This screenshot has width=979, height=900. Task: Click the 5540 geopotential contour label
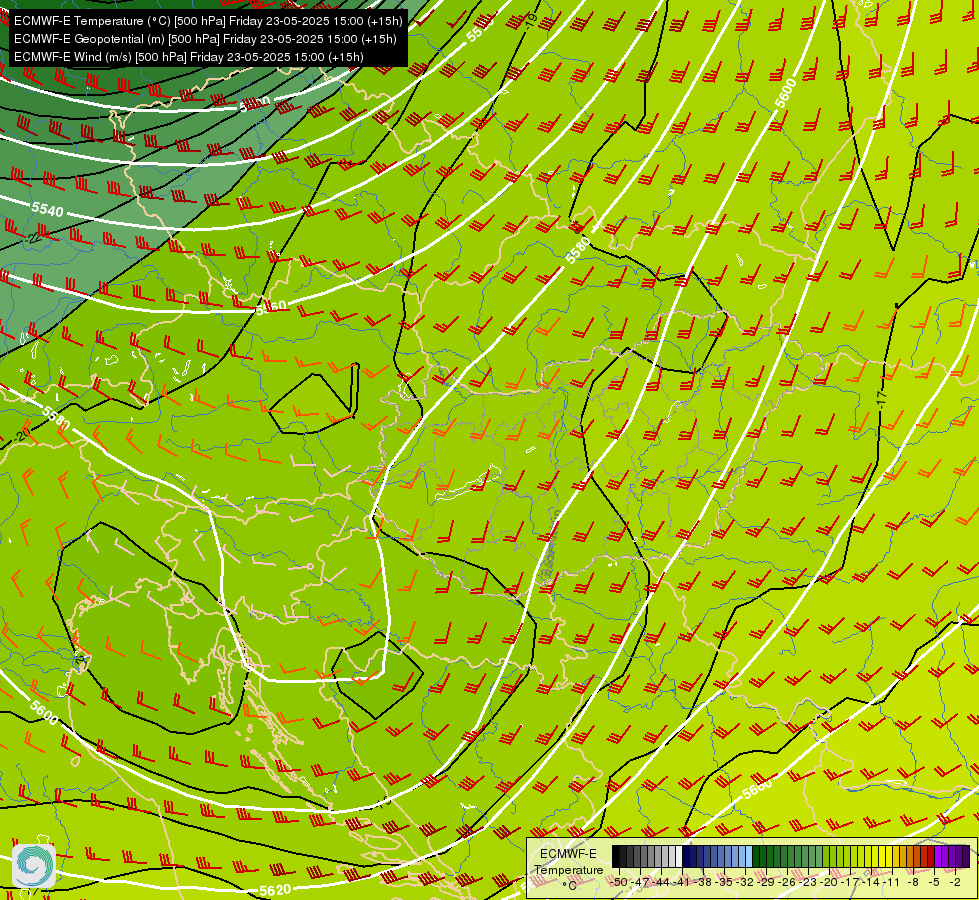click(x=47, y=209)
